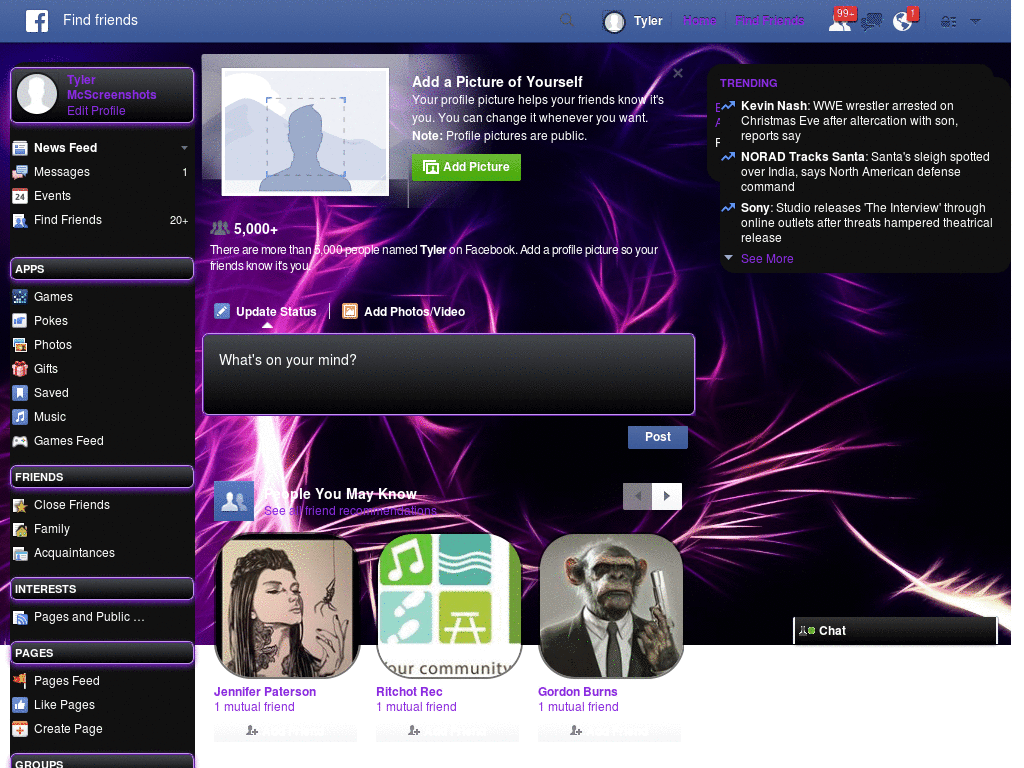Go to previous friend suggestions arrow
Screen dimensions: 1024x768
click(638, 496)
